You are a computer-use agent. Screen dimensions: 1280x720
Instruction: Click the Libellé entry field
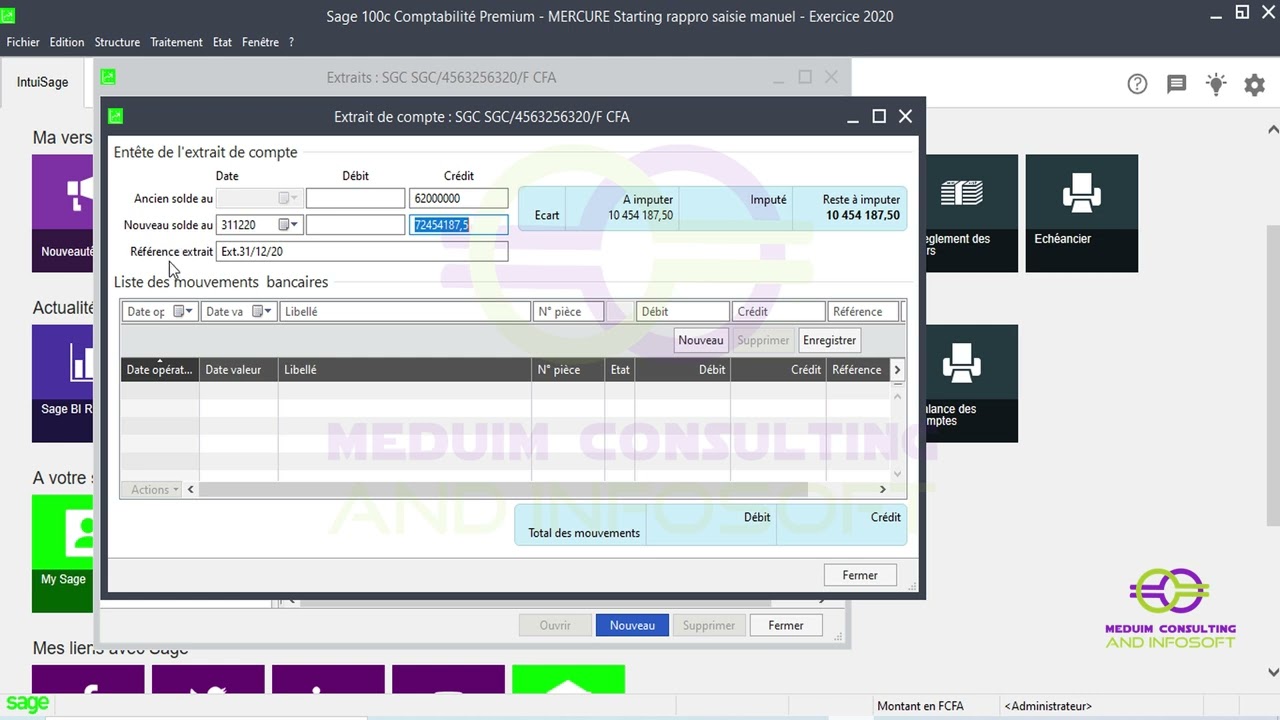(405, 312)
